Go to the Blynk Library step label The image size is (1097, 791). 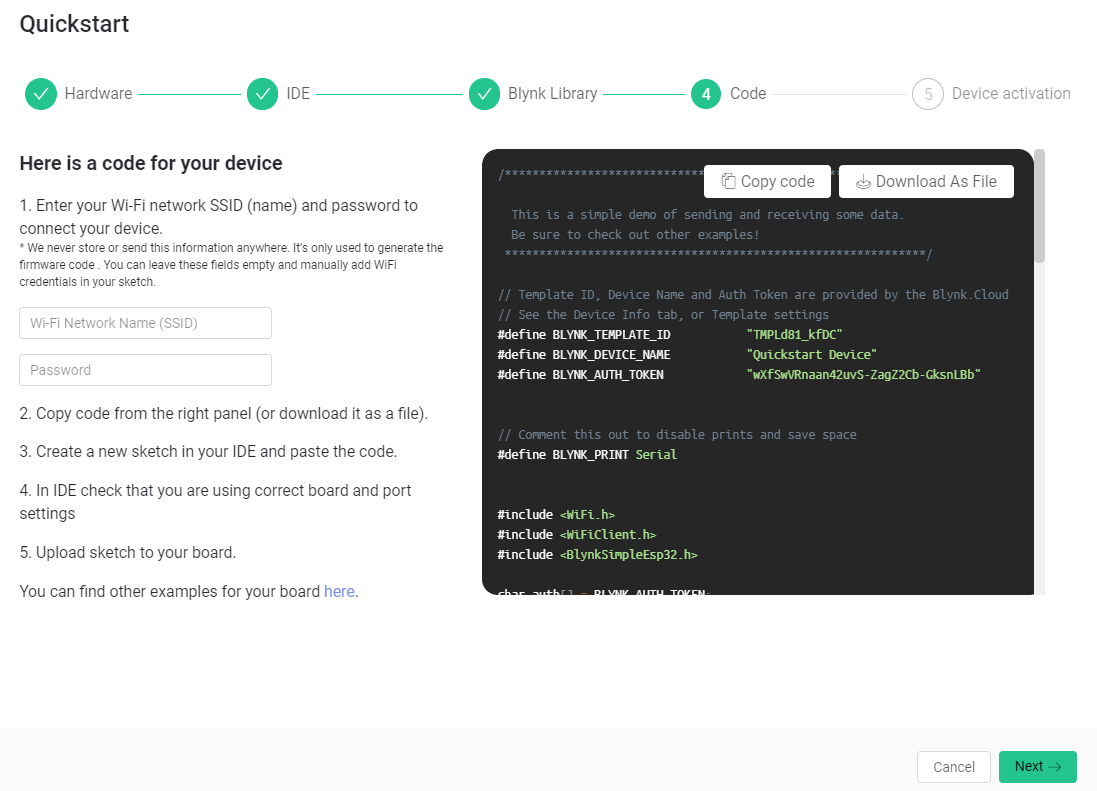(x=553, y=94)
